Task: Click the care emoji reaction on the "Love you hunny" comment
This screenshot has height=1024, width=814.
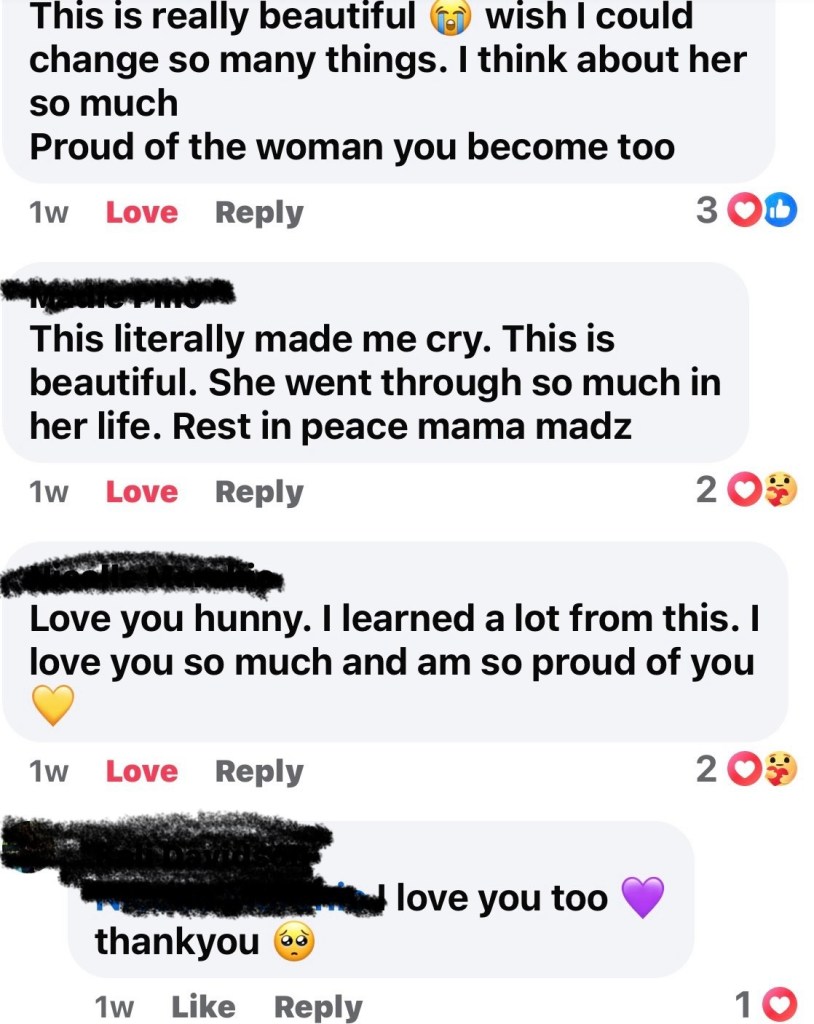Action: click(x=781, y=771)
